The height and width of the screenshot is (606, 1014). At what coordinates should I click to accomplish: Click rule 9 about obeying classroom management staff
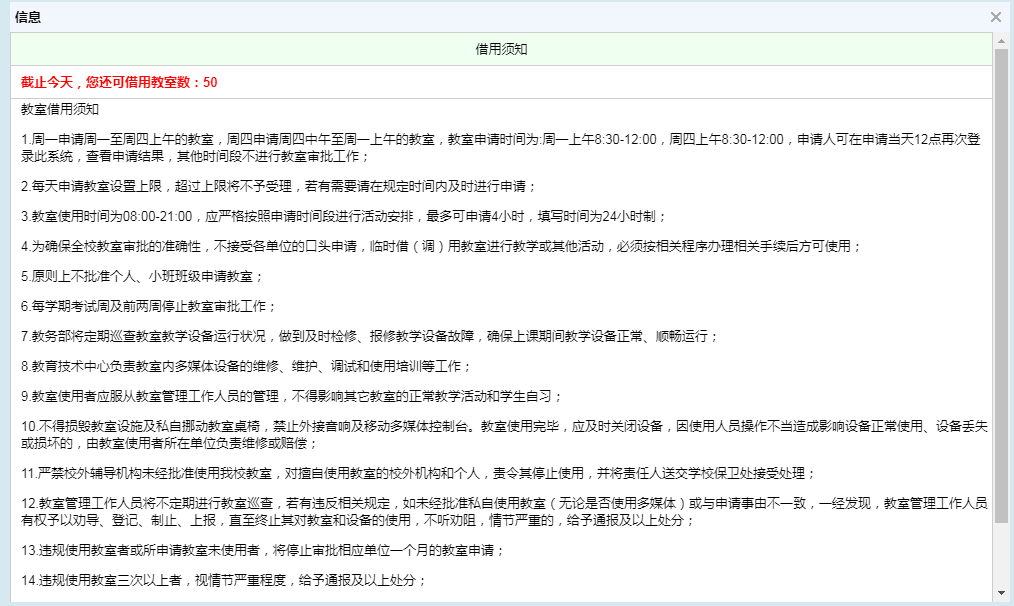tap(292, 396)
